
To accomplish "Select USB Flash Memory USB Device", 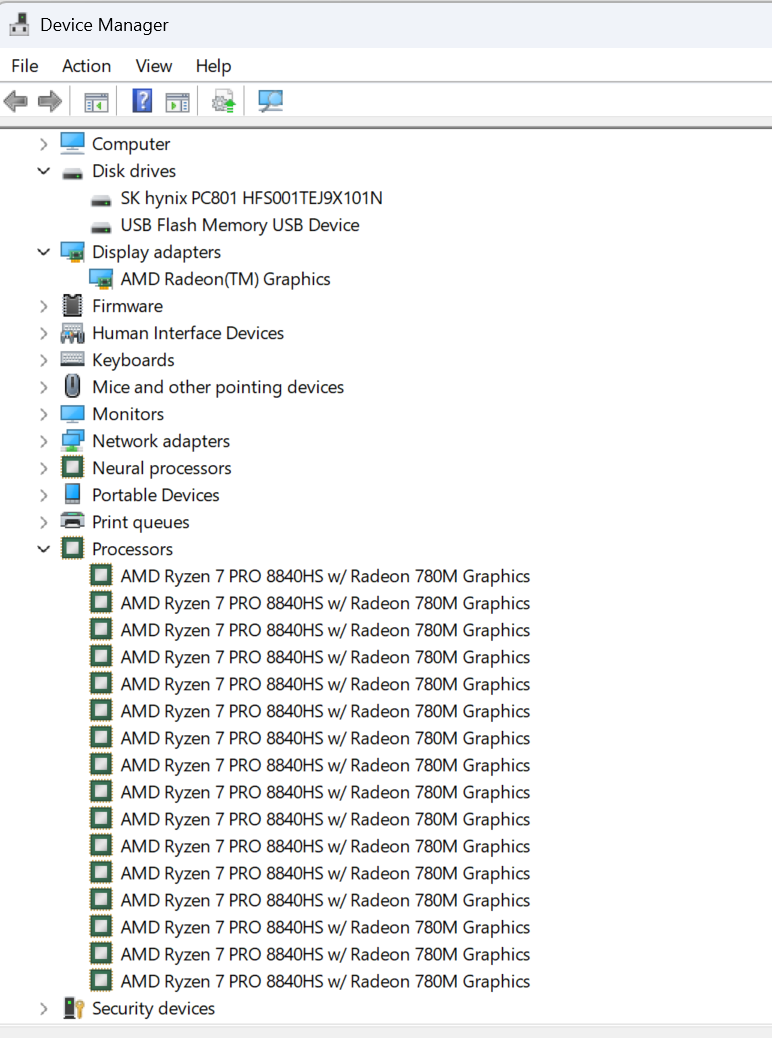I will pos(240,225).
